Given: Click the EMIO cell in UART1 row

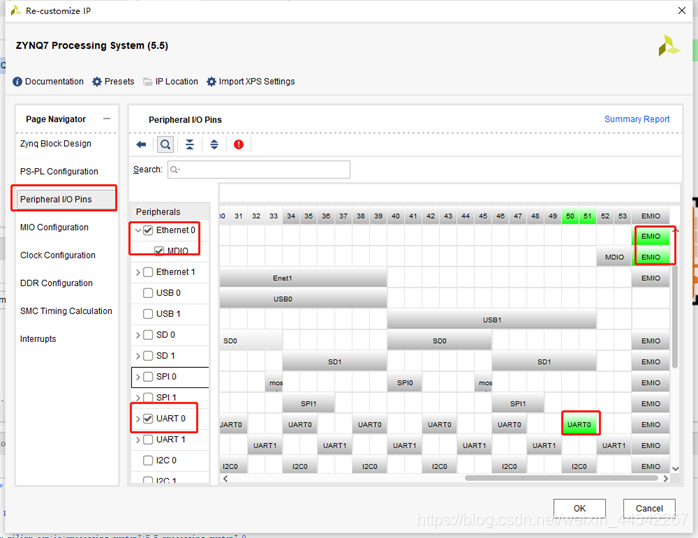Looking at the screenshot, I should (x=650, y=445).
